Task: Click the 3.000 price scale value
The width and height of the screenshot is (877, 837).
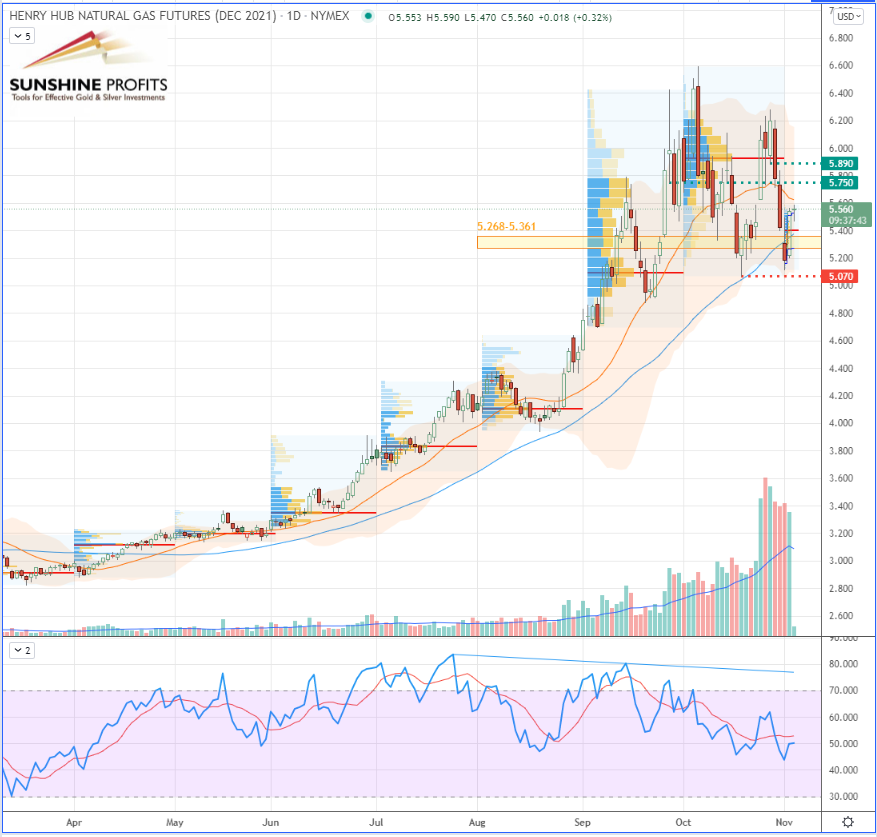Action: 841,561
